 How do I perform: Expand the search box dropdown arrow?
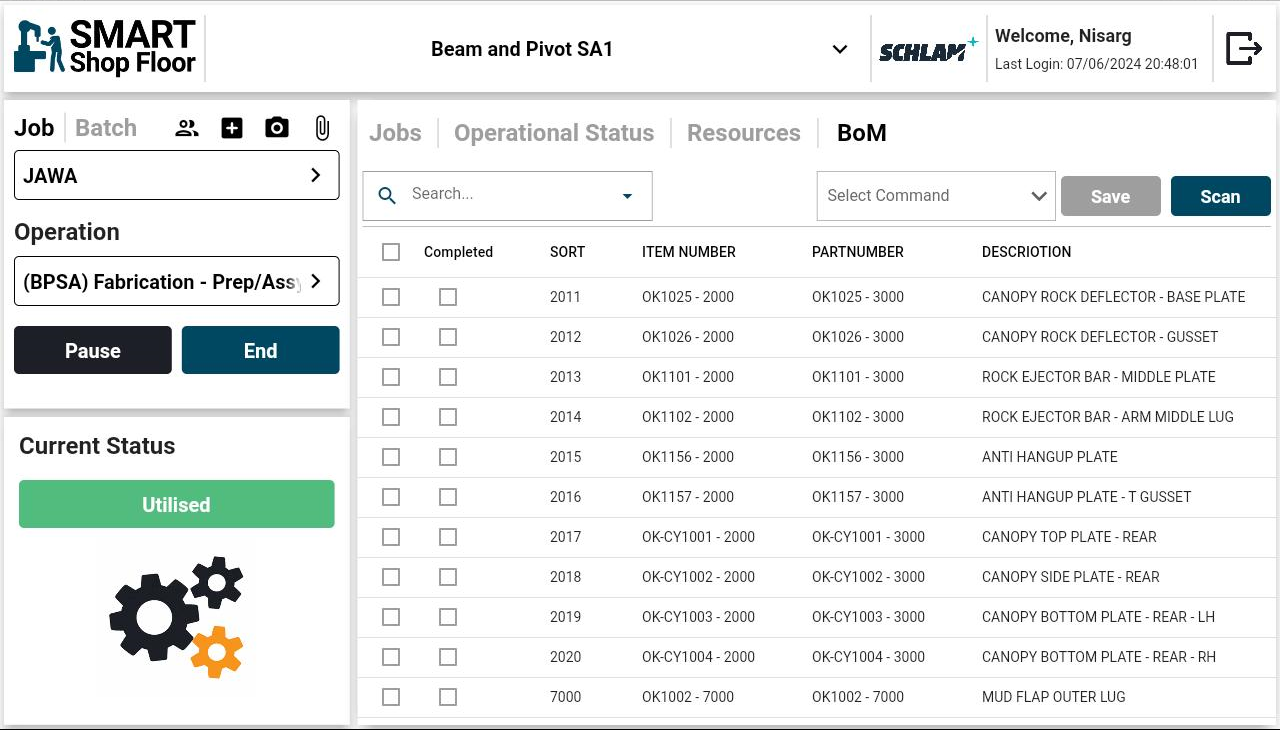tap(628, 196)
